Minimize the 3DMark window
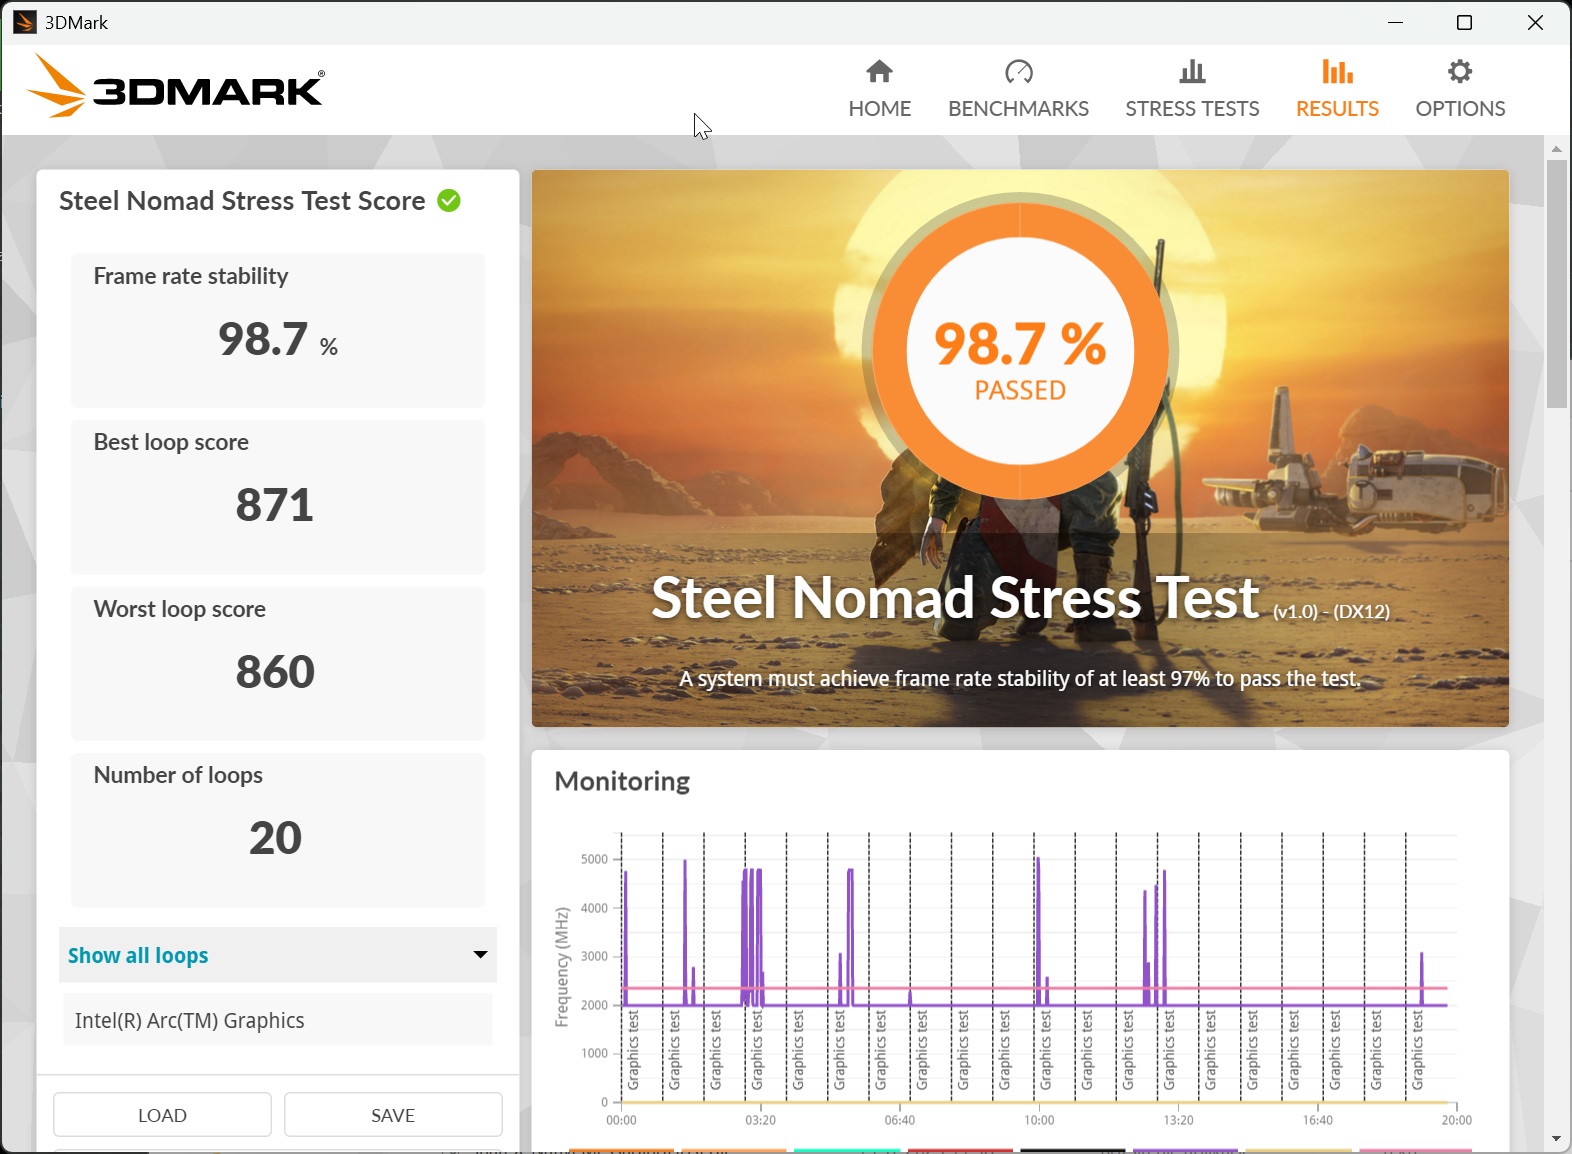This screenshot has width=1572, height=1154. pyautogui.click(x=1396, y=22)
